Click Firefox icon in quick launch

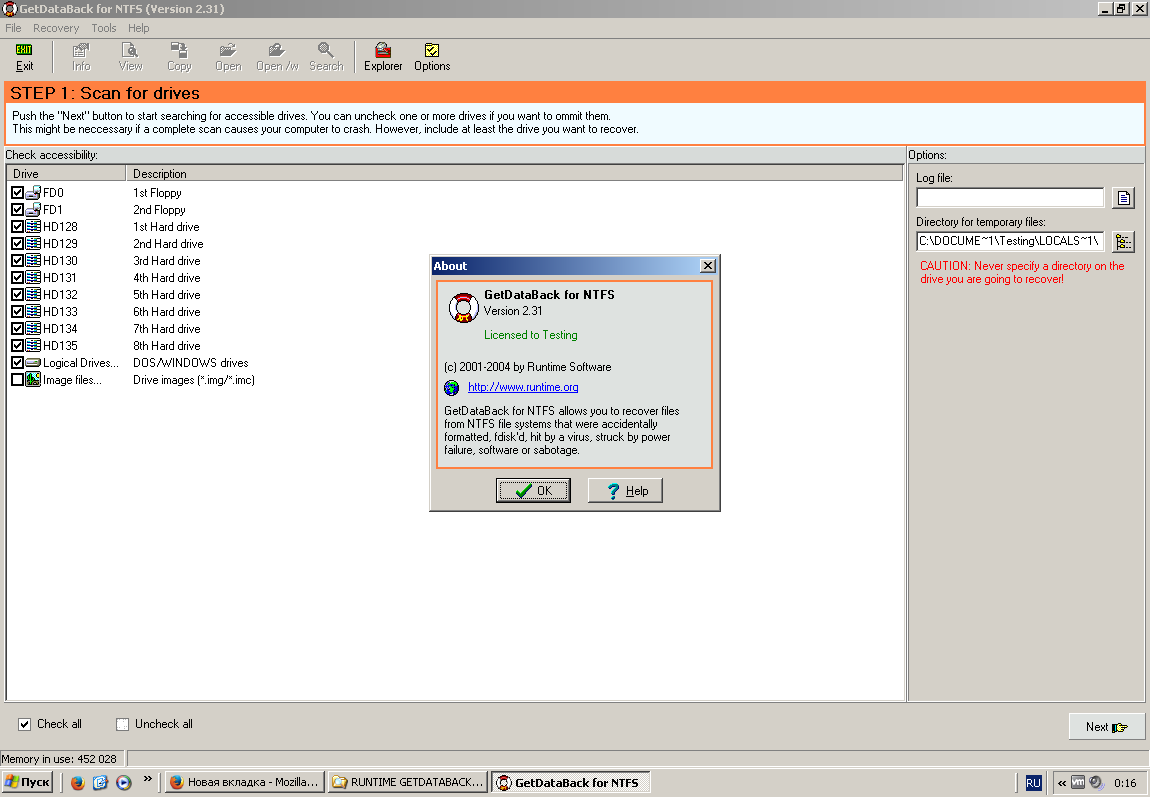point(77,783)
